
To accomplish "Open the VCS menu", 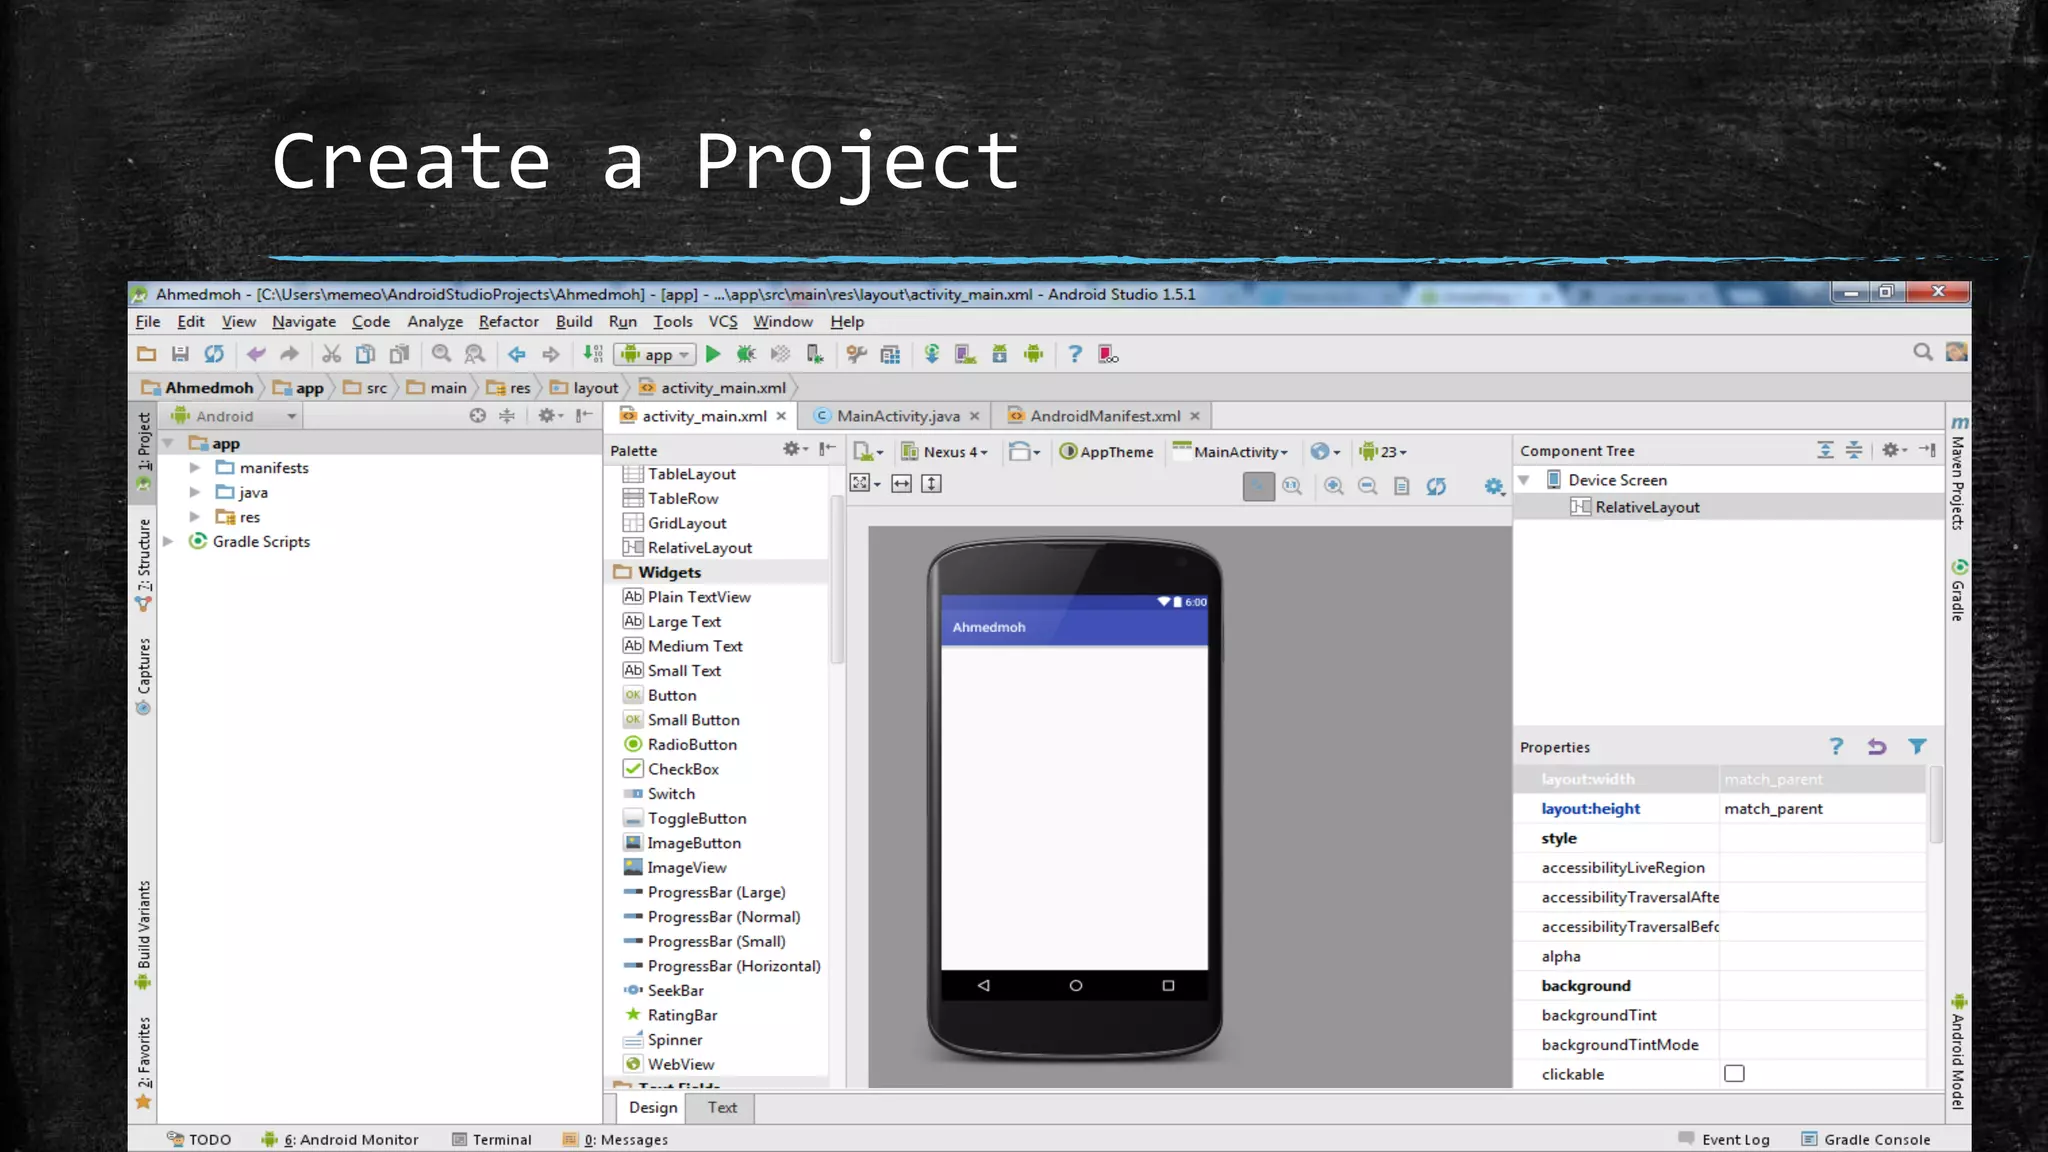I will [723, 322].
